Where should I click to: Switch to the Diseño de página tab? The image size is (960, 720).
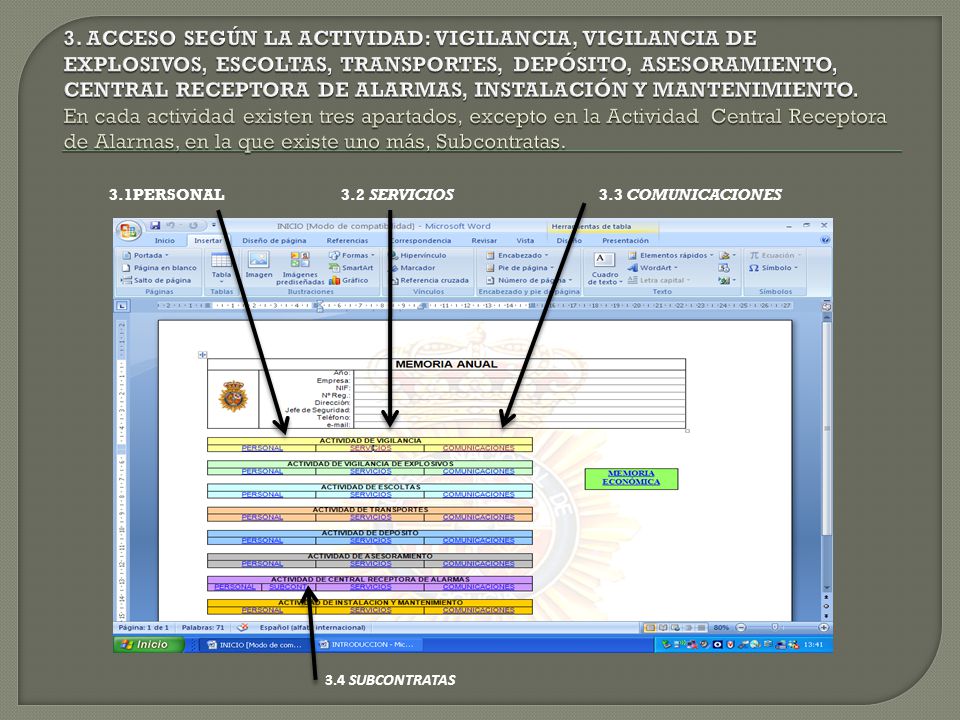[x=274, y=241]
